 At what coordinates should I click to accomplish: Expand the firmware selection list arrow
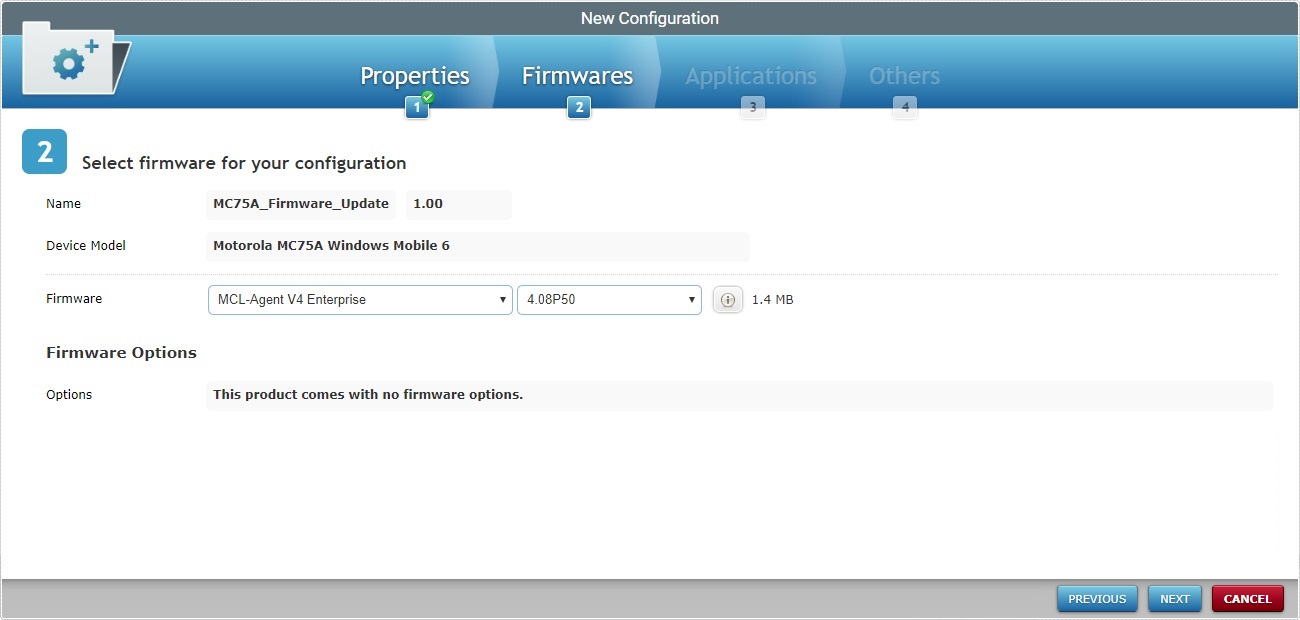pyautogui.click(x=502, y=299)
